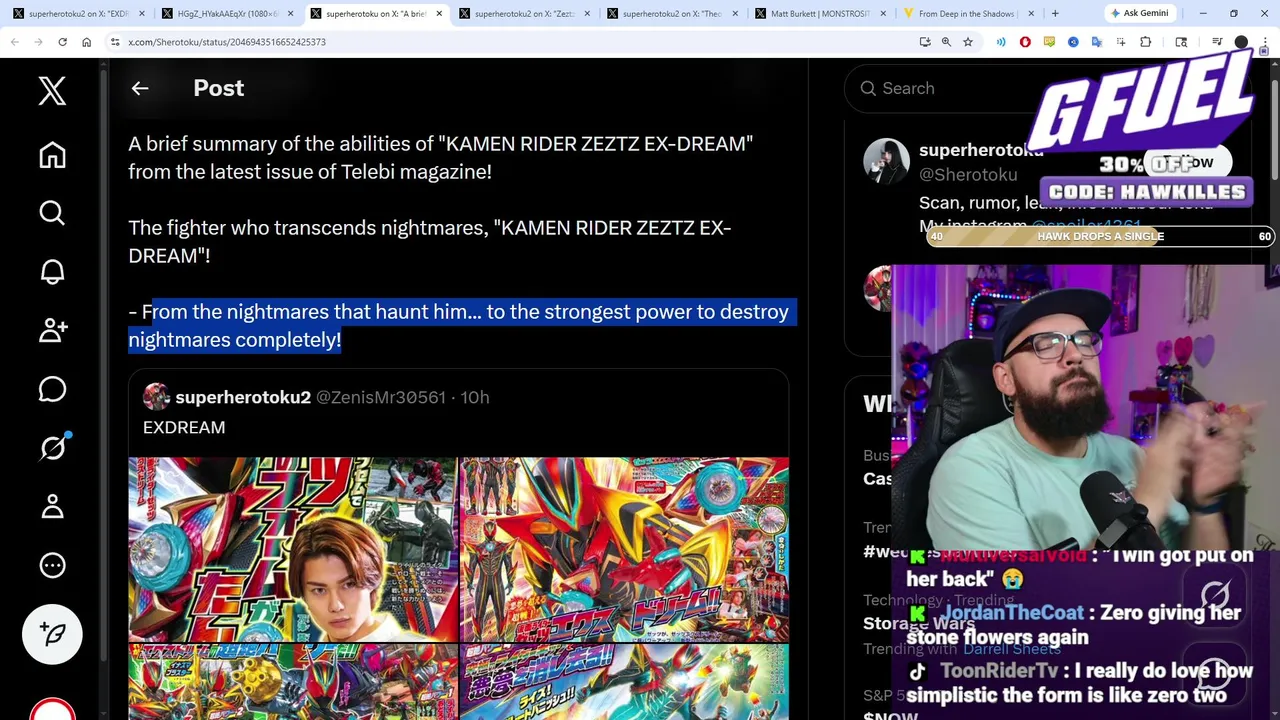1280x720 pixels.
Task: Open the Home feed icon
Action: tap(52, 155)
